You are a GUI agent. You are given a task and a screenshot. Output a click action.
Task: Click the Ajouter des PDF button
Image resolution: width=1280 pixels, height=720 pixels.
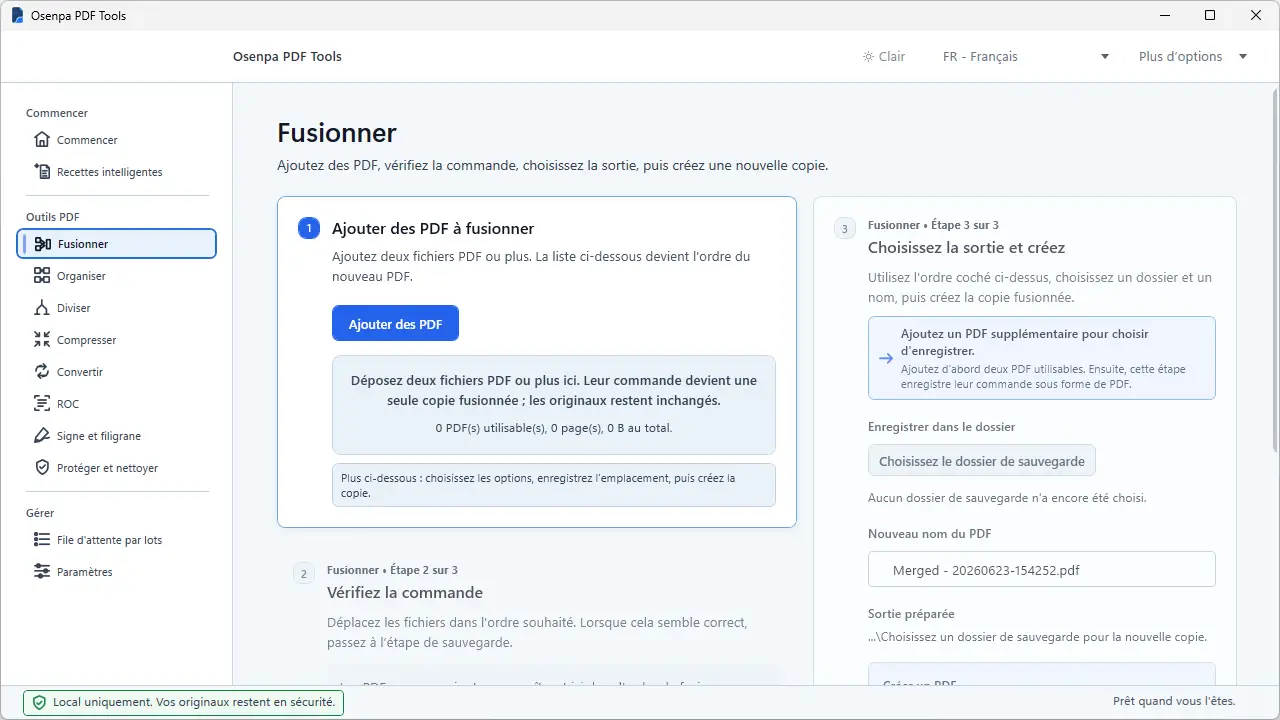click(395, 324)
